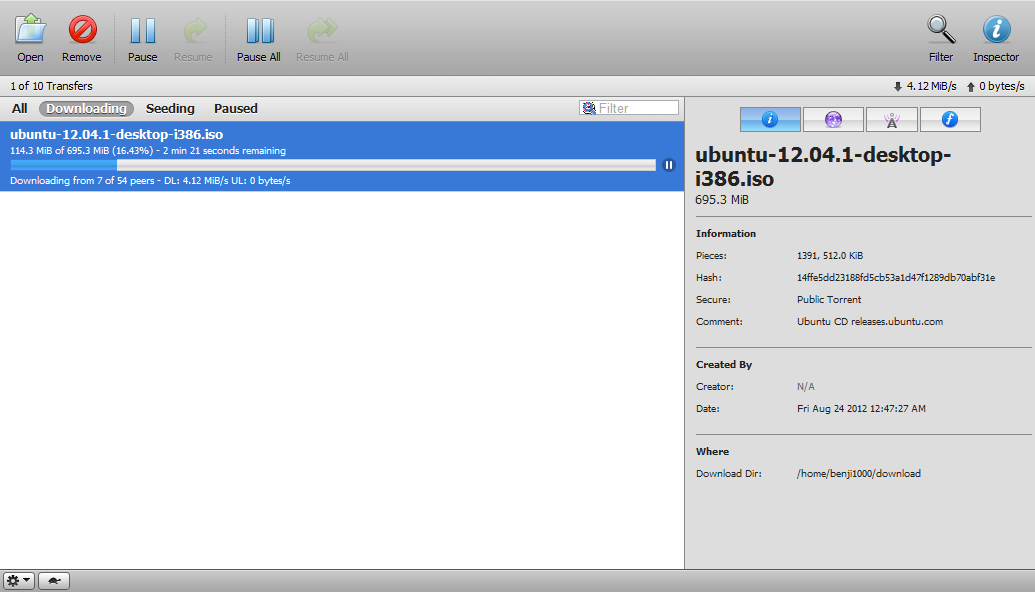Pause ubuntu torrent via its row pause button

[669, 165]
